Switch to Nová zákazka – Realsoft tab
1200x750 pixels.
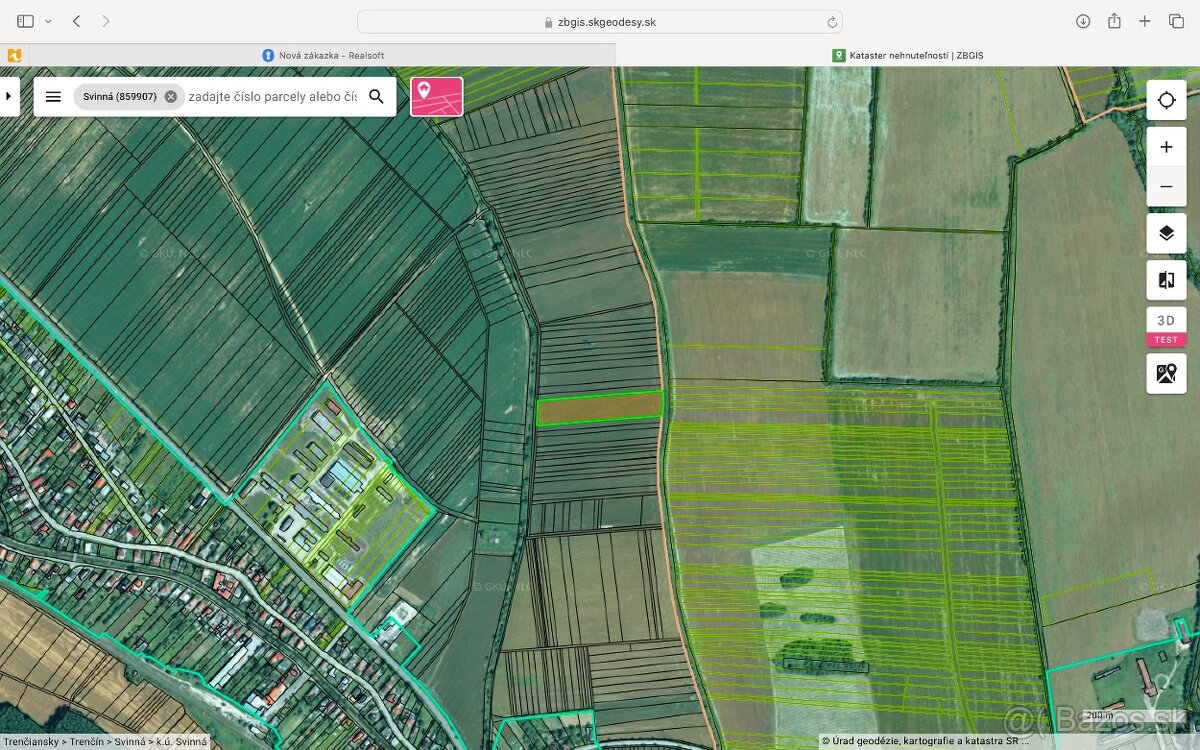tap(323, 55)
